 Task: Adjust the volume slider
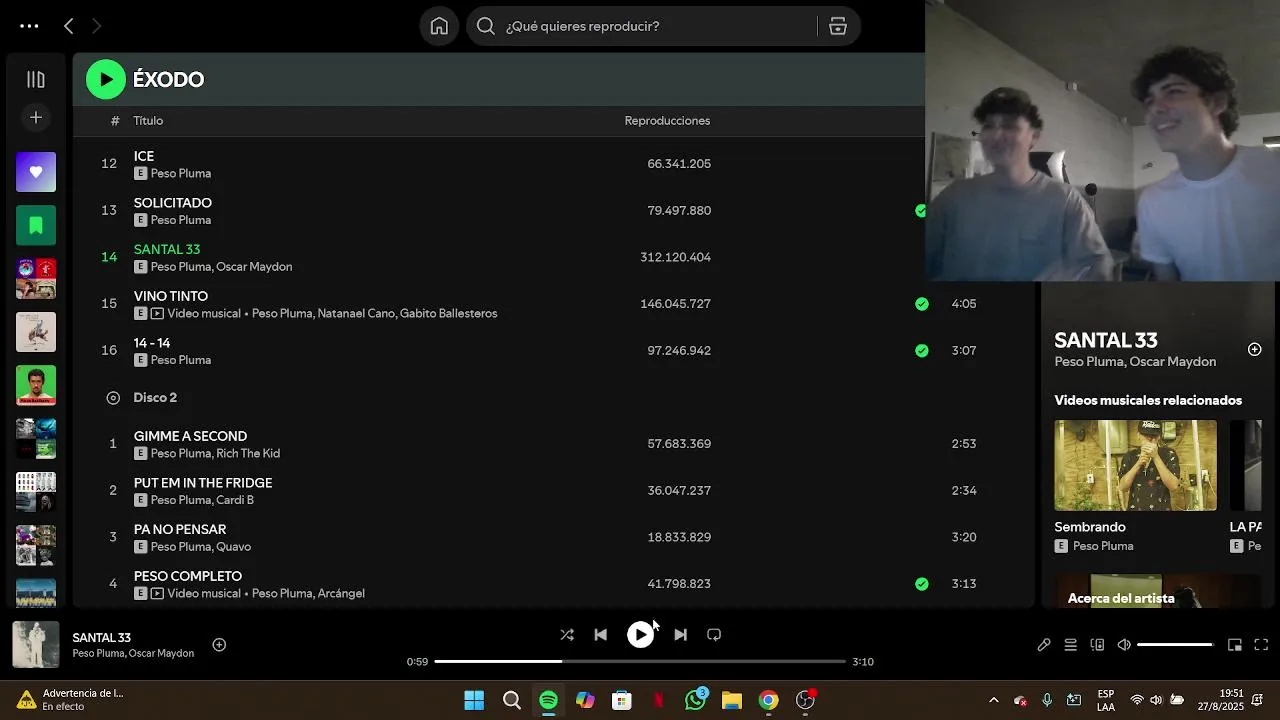(x=1175, y=645)
